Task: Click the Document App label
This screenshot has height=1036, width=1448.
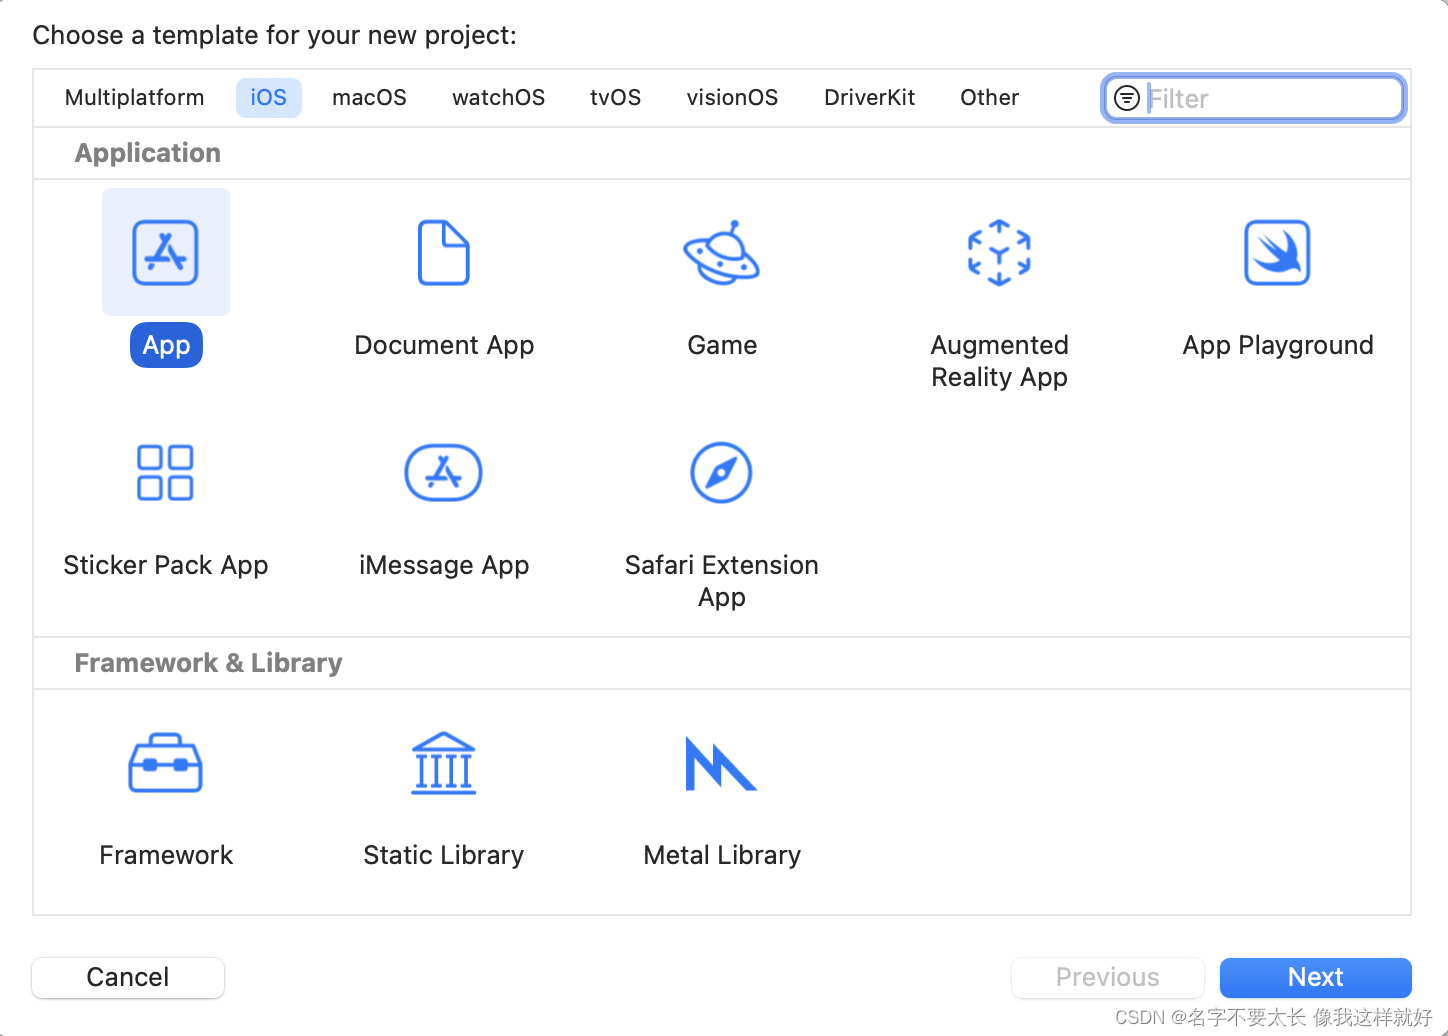Action: pyautogui.click(x=444, y=345)
